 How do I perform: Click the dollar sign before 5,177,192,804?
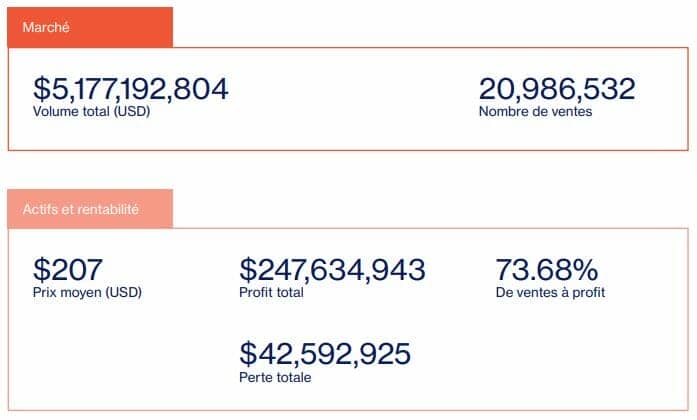click(x=41, y=89)
